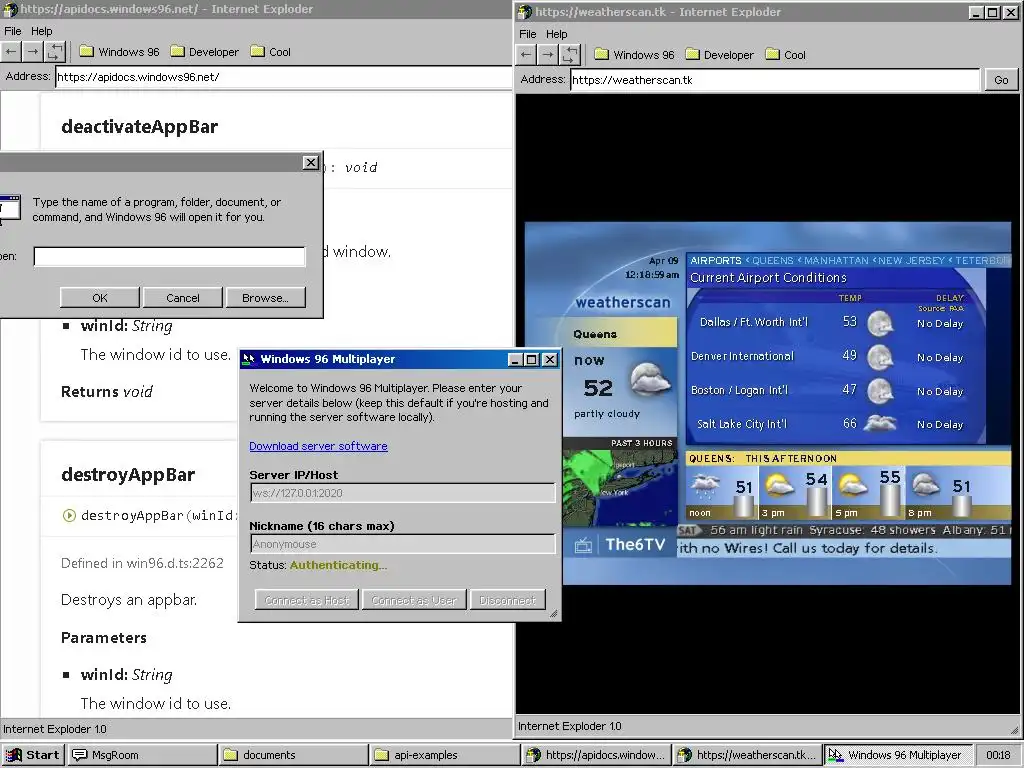Click the destroyAppBar method circle icon

click(x=69, y=515)
